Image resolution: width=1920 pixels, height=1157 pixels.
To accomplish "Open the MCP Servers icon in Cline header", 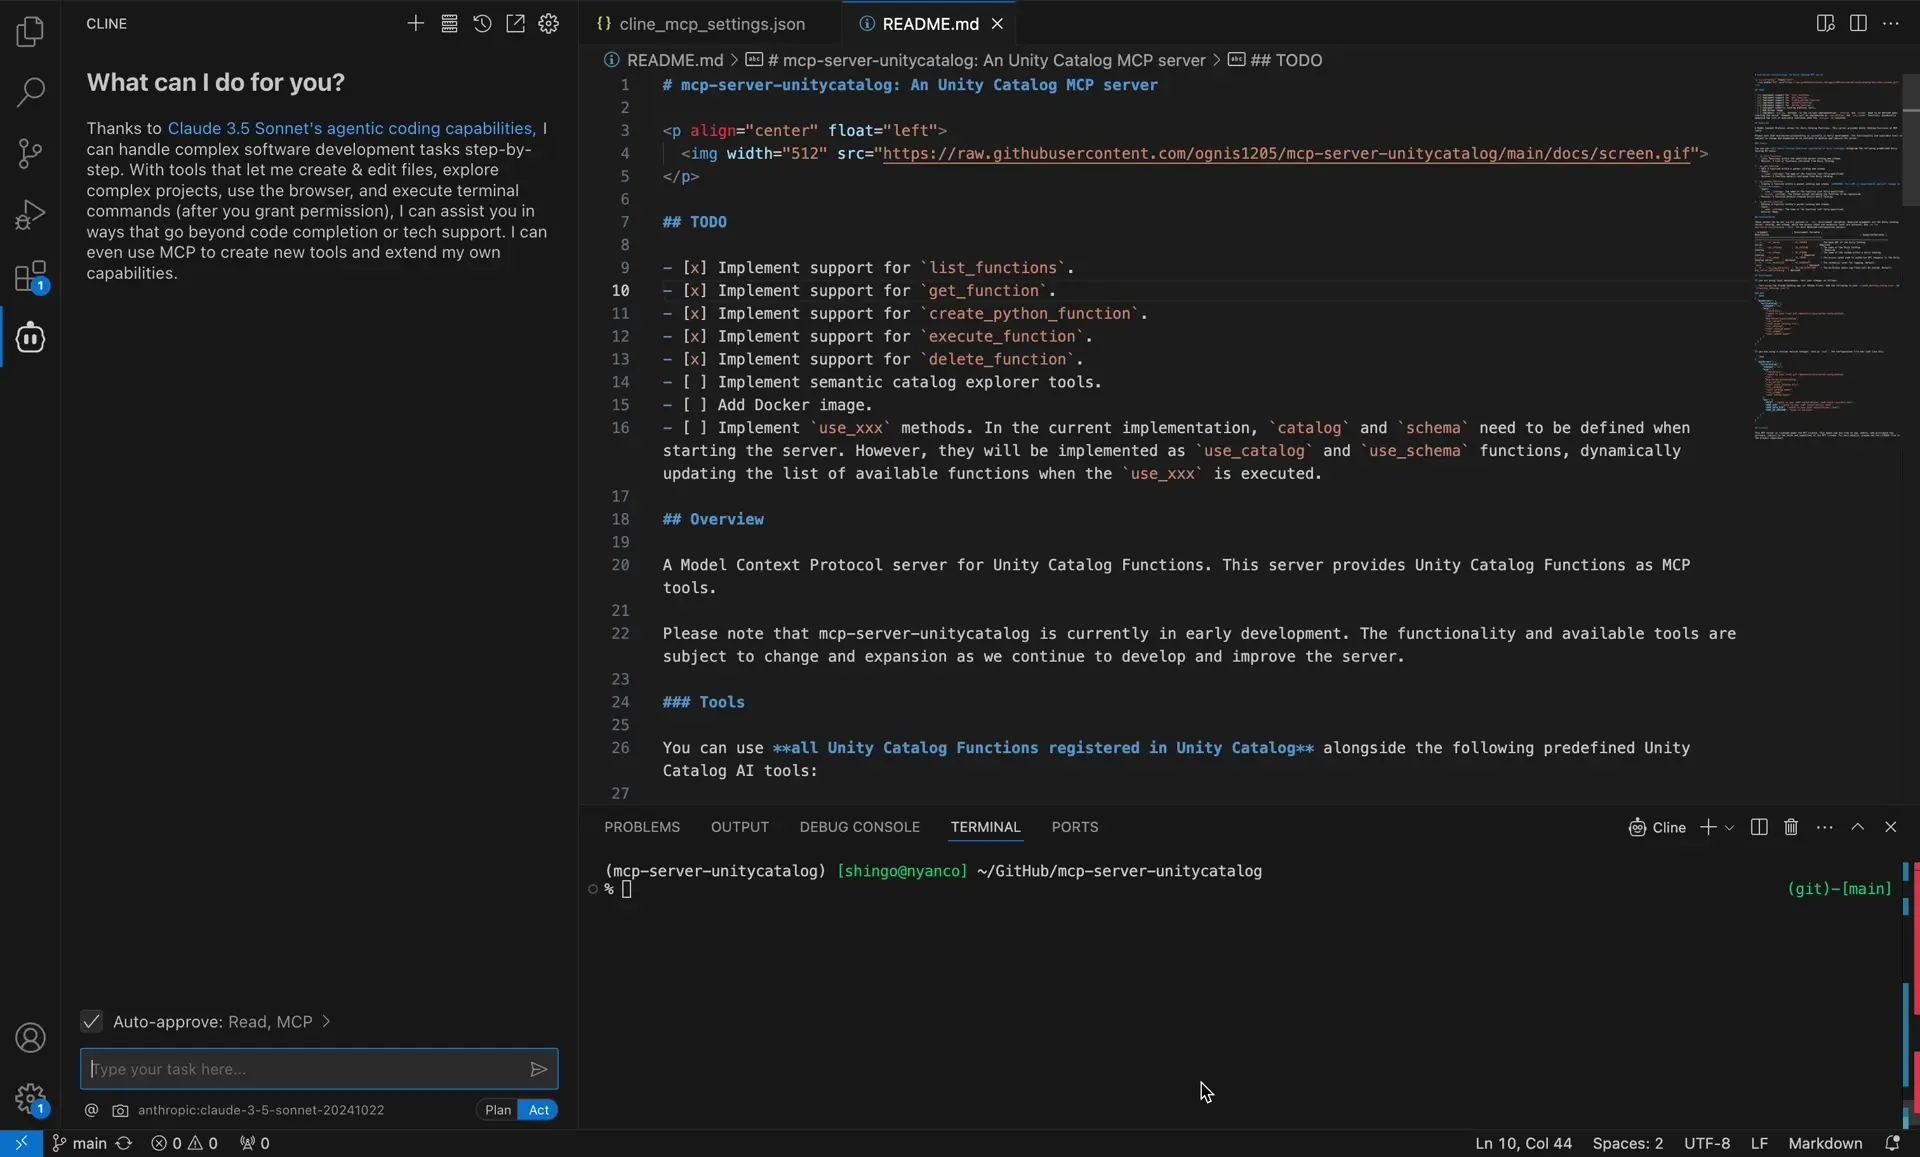I will [x=449, y=23].
